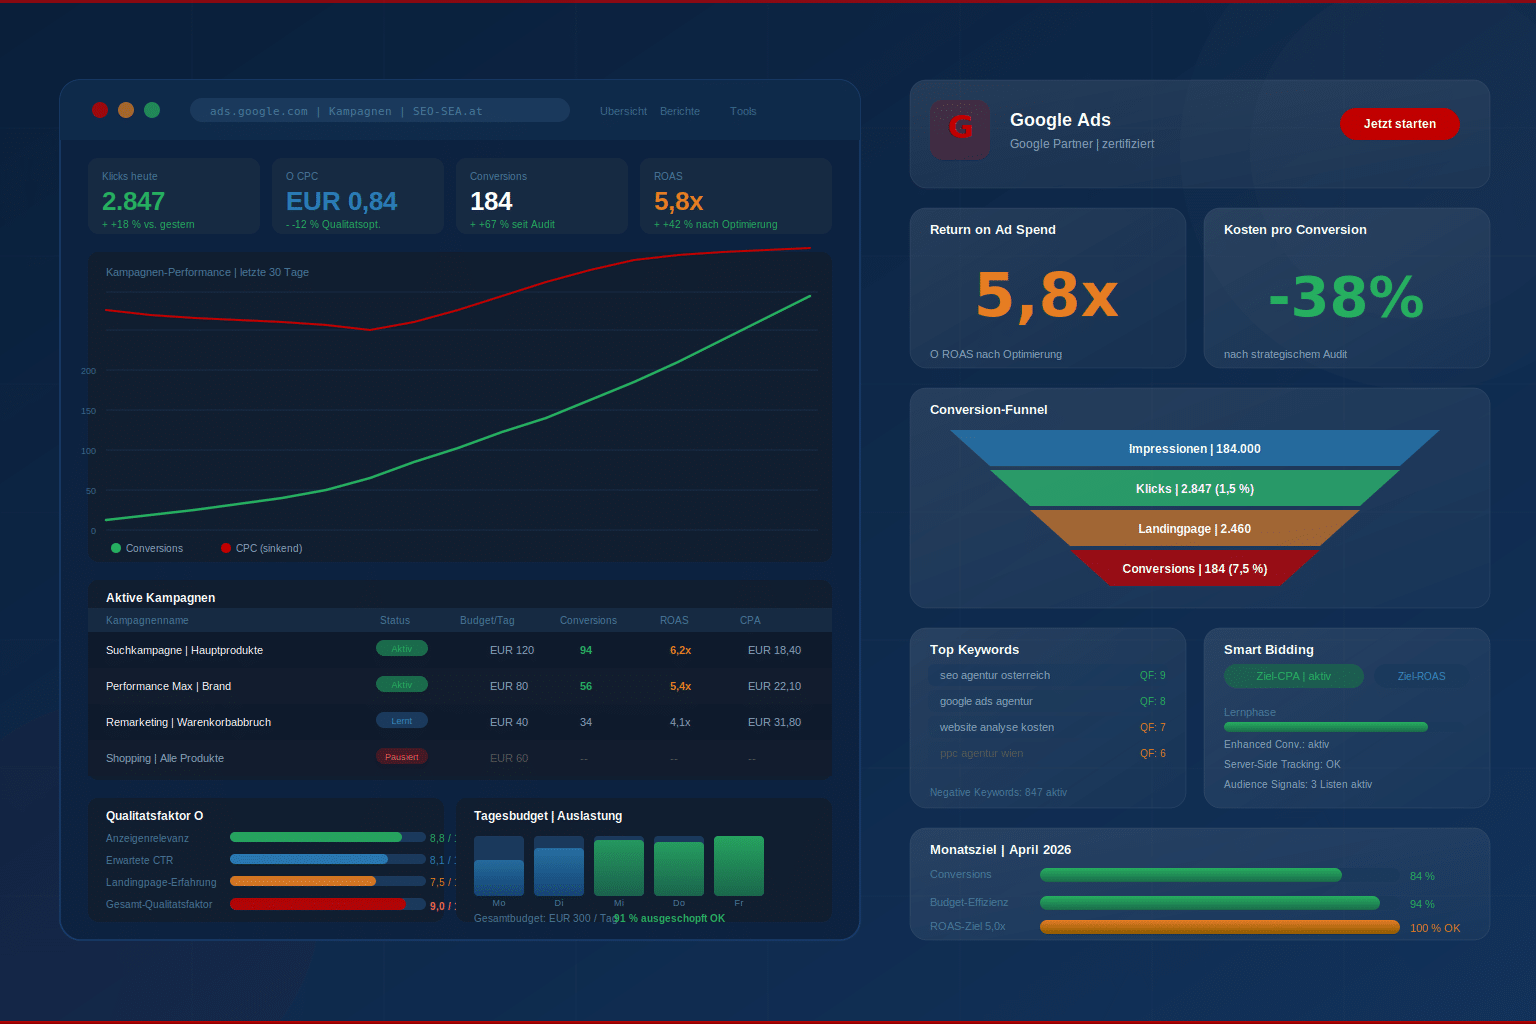Click the Anzeigenrelevanz quality bar
Screen dimensions: 1536x1024
point(328,837)
